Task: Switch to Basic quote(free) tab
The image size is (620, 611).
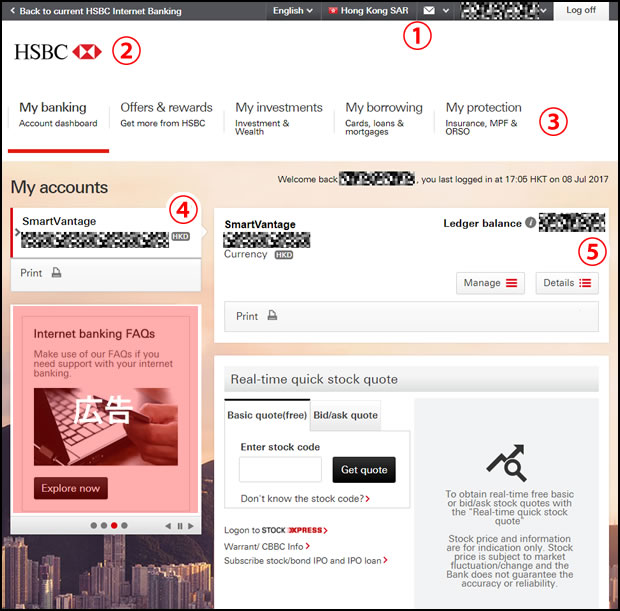Action: (267, 415)
